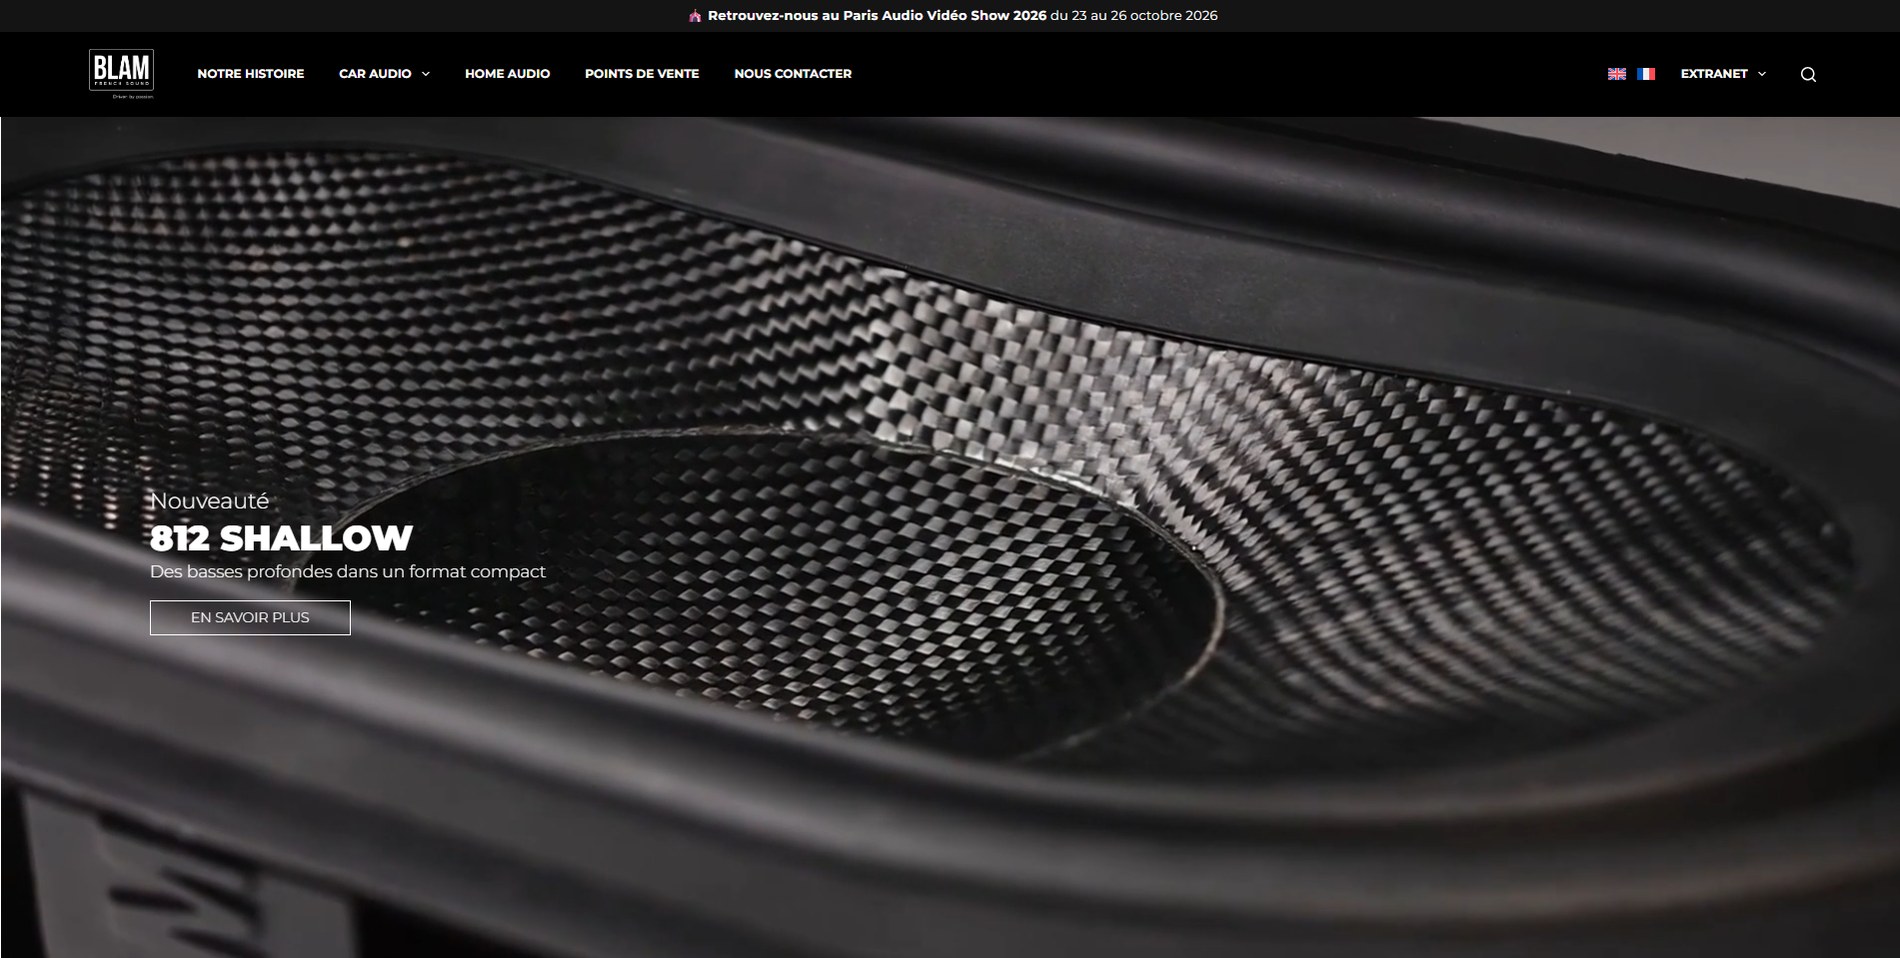This screenshot has height=958, width=1900.
Task: Open NOUS CONTACTER page
Action: tap(793, 74)
